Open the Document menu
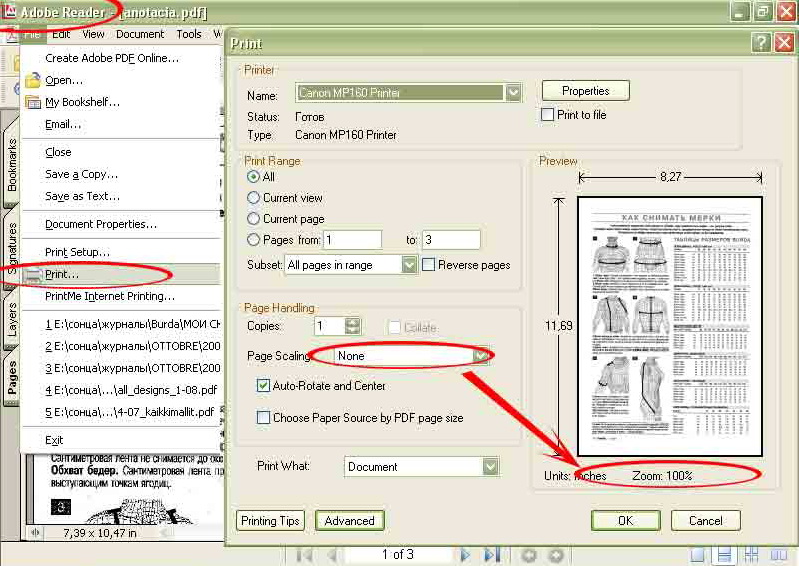Viewport: 799px width, 566px height. coord(140,34)
